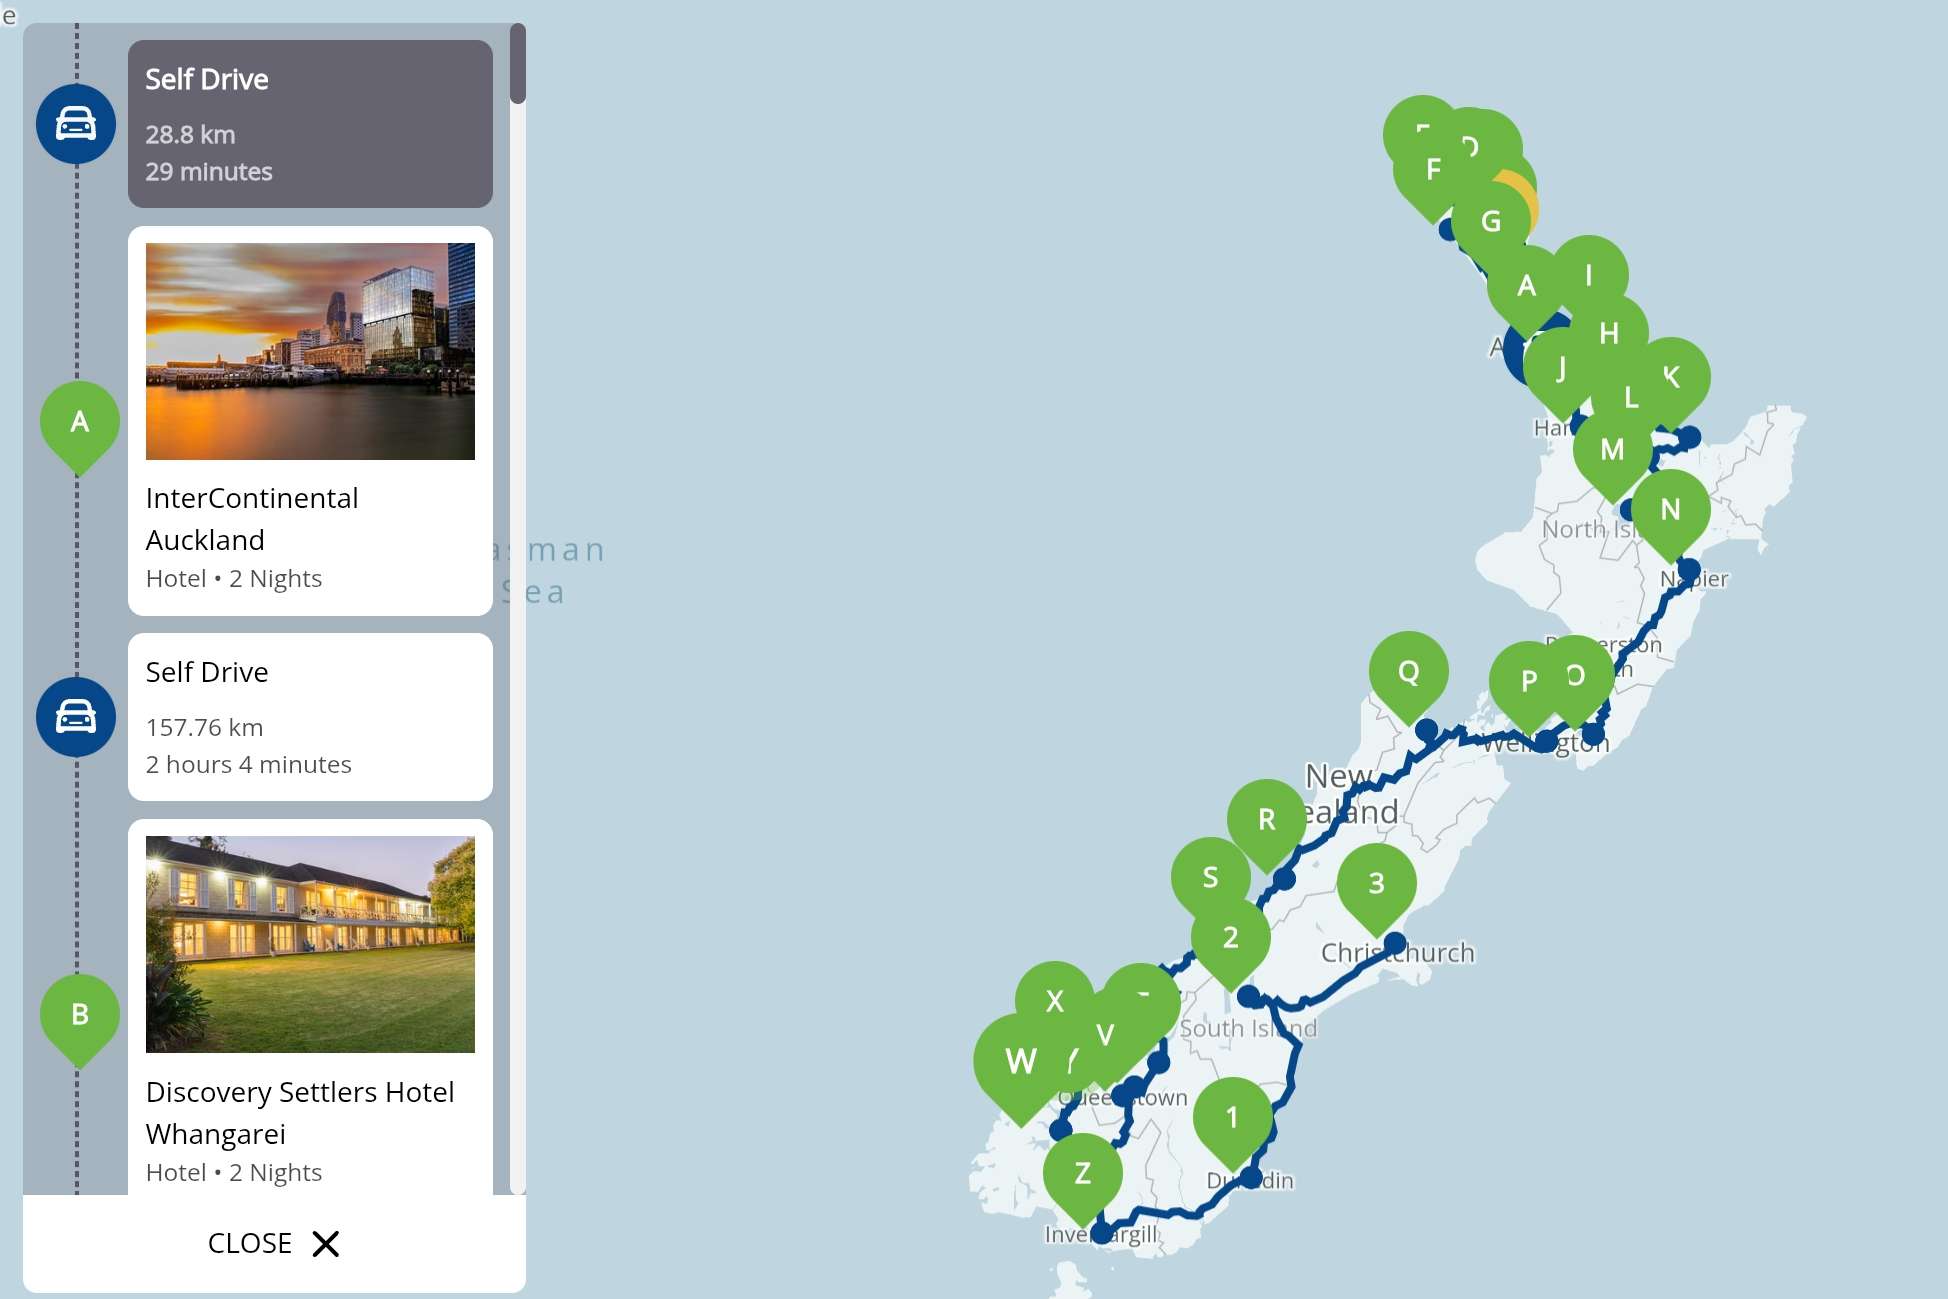Click map pin M in central North Island

coord(1612,451)
